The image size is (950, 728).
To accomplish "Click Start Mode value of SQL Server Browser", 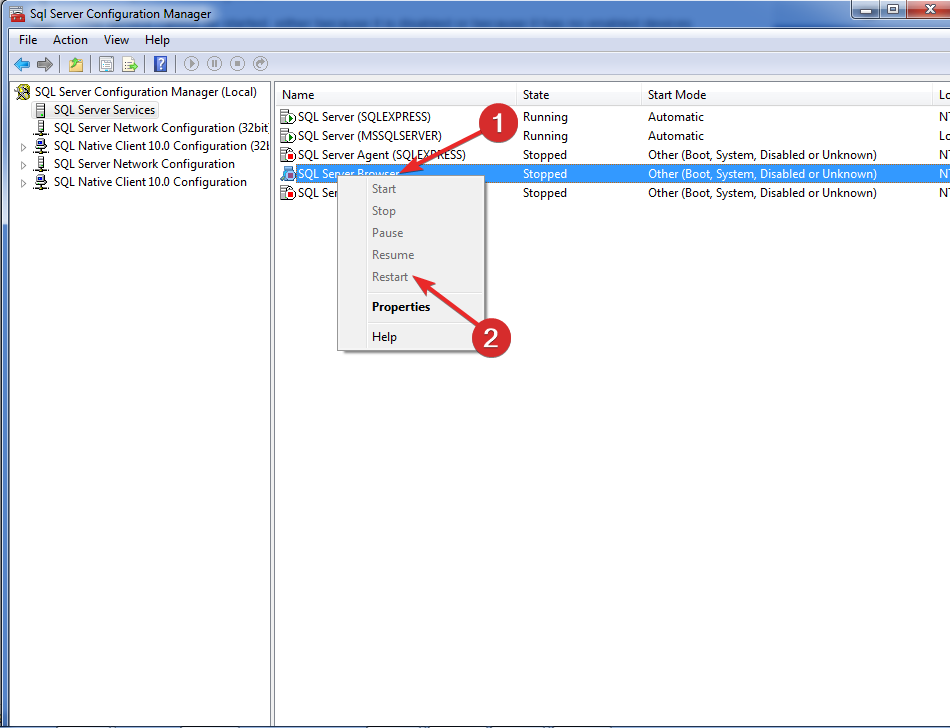I will click(762, 174).
